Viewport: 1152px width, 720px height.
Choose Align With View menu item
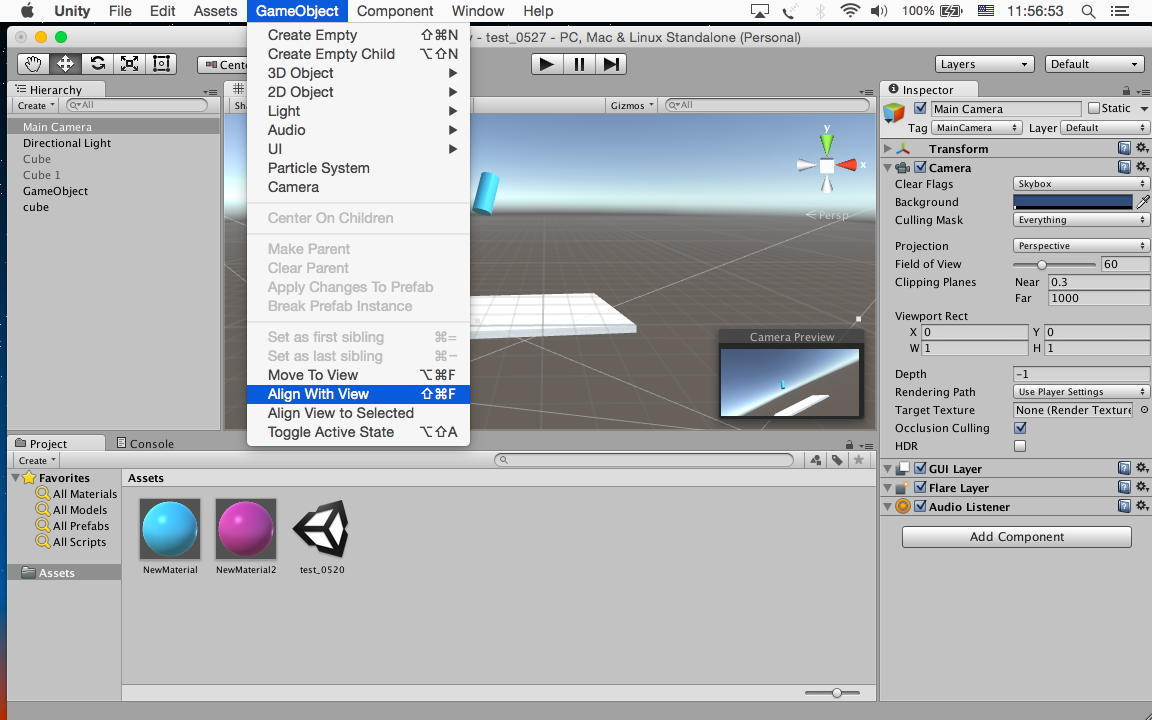pos(359,394)
